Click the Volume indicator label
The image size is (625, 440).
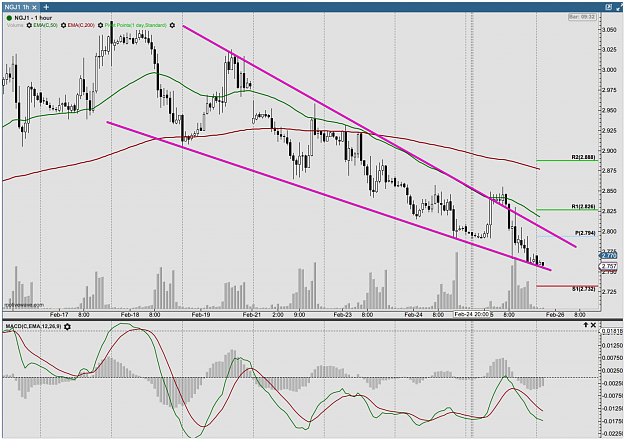click(15, 25)
